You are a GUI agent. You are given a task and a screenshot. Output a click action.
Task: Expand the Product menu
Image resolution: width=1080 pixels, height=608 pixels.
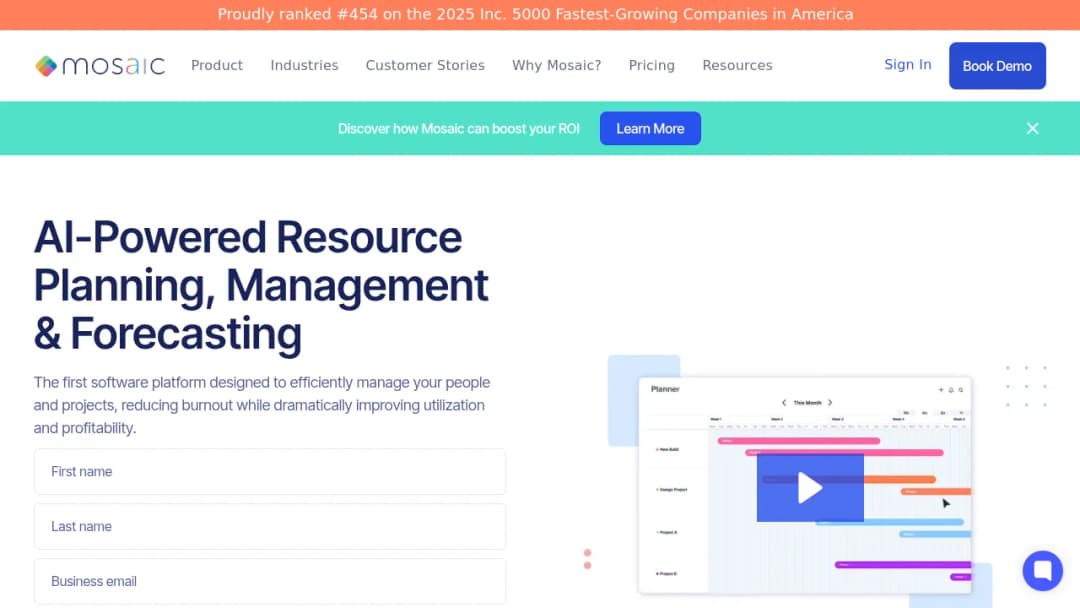click(217, 65)
